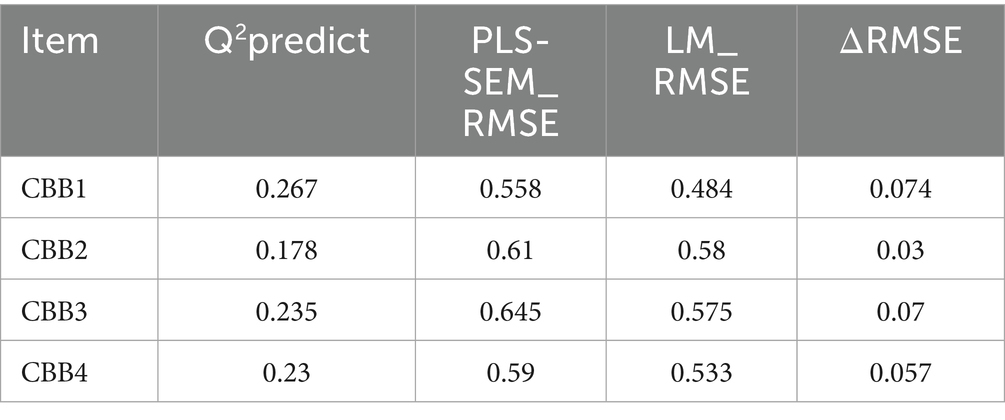Click the PLS-SEM_RMSE header cell
1005x420 pixels.
click(511, 81)
